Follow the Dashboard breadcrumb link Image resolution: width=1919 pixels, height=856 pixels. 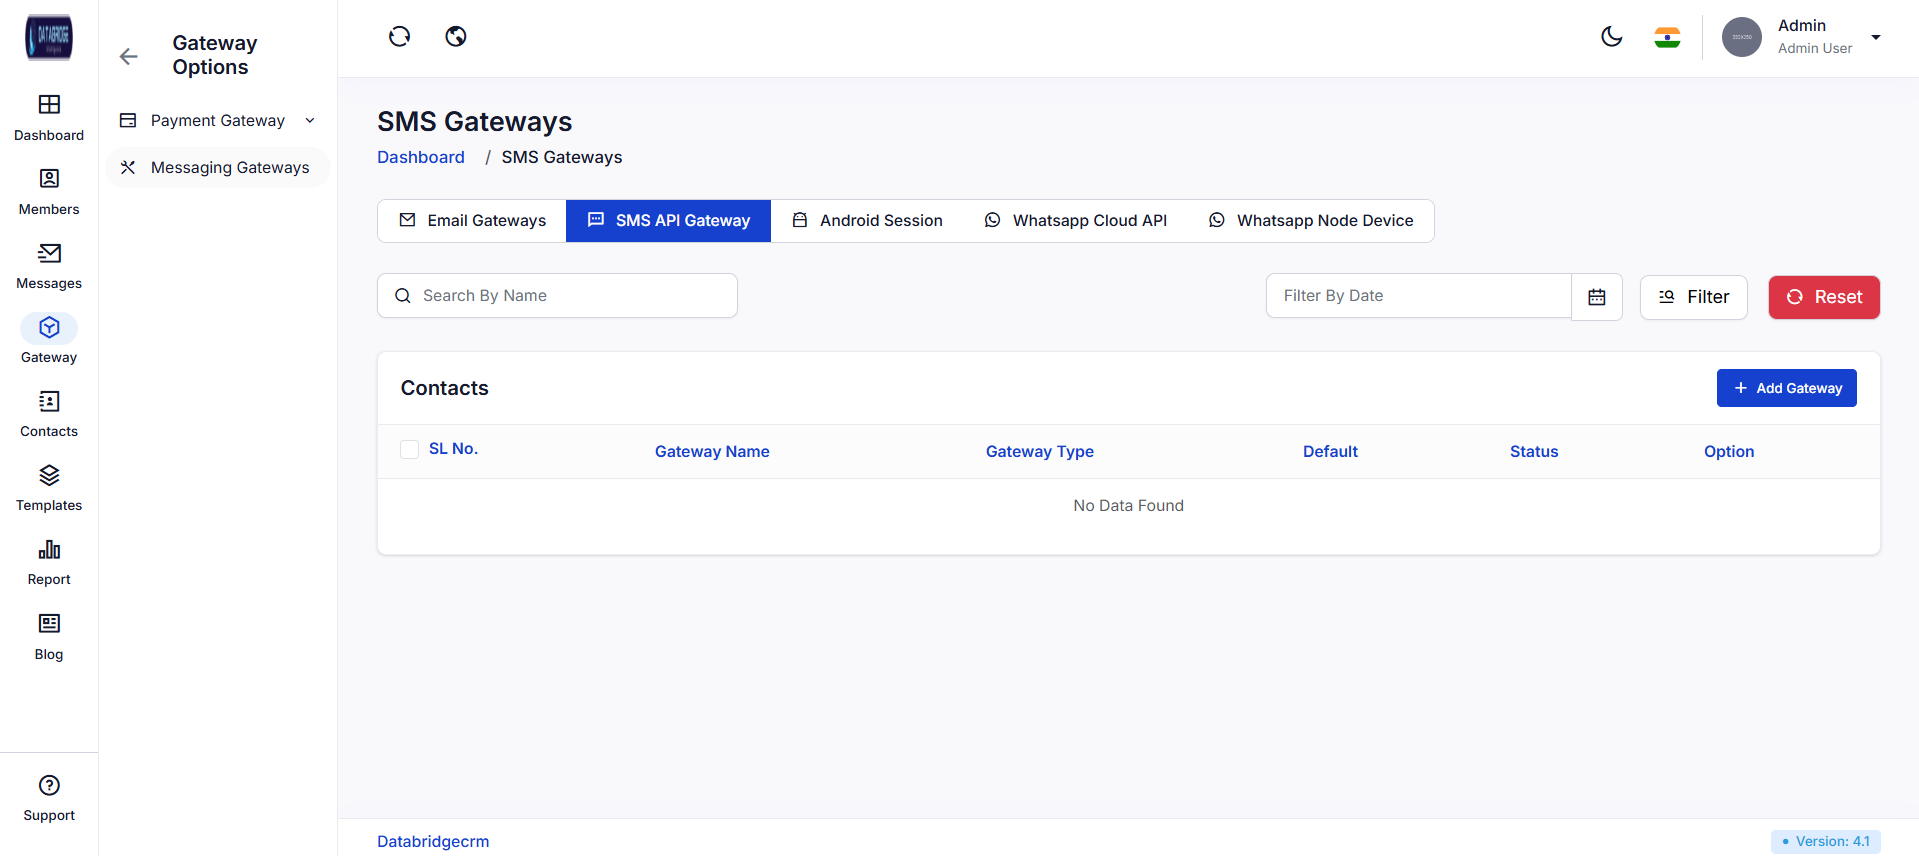tap(421, 157)
